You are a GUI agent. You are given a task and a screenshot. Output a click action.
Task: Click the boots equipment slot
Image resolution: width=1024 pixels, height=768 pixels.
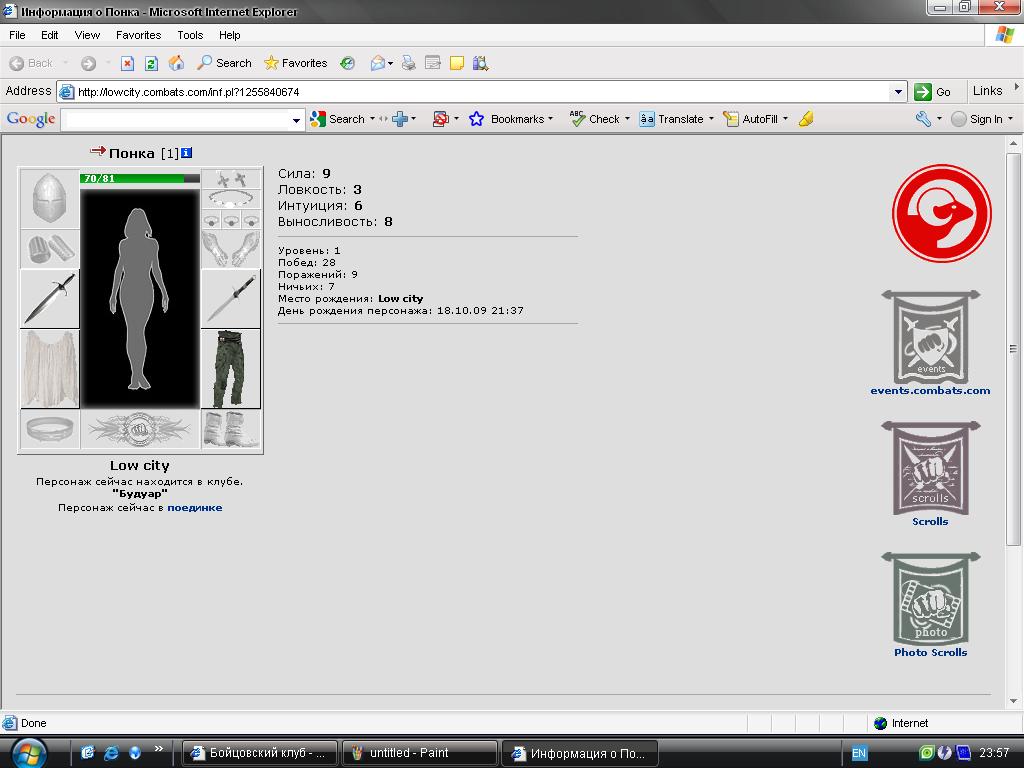[231, 429]
